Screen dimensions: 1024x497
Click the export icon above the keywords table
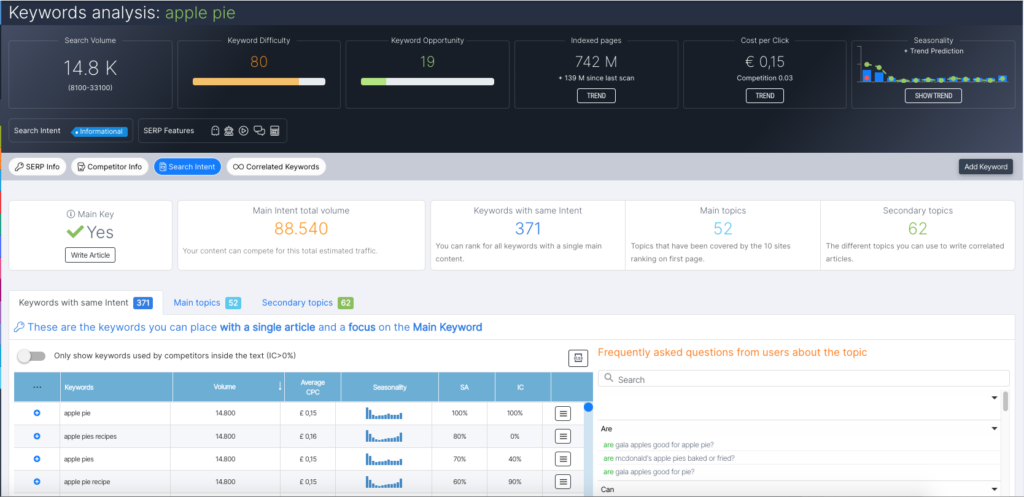coord(577,358)
